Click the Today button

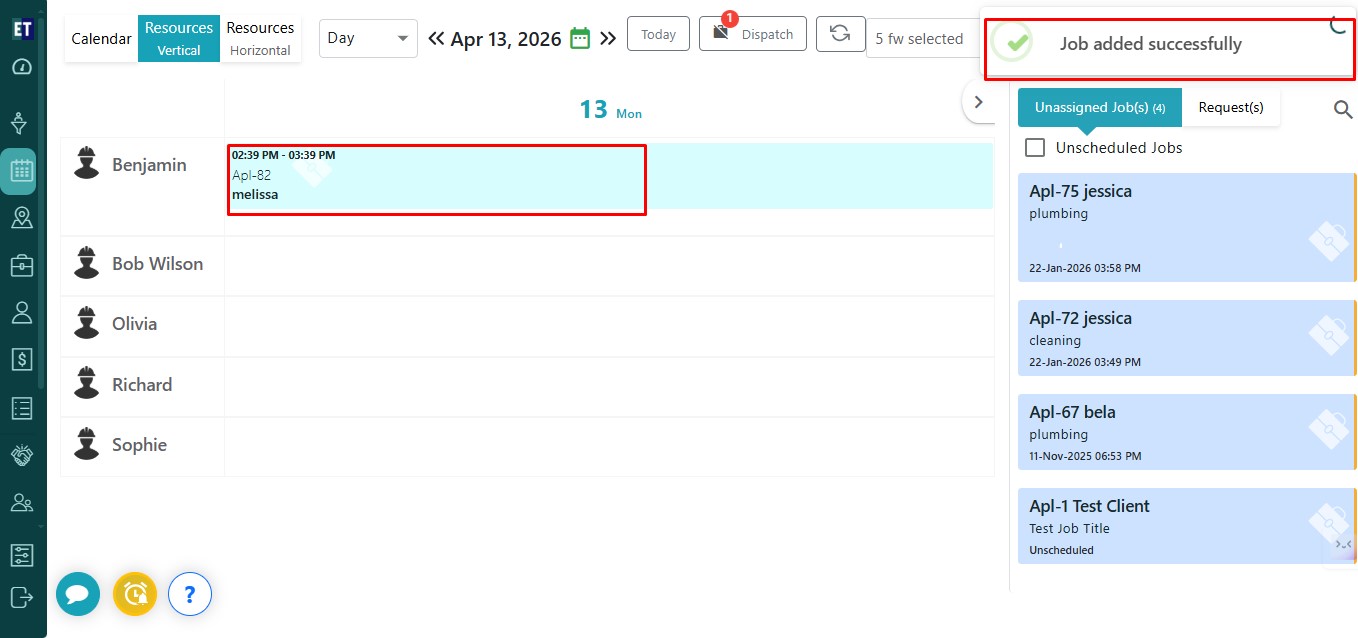coord(658,34)
